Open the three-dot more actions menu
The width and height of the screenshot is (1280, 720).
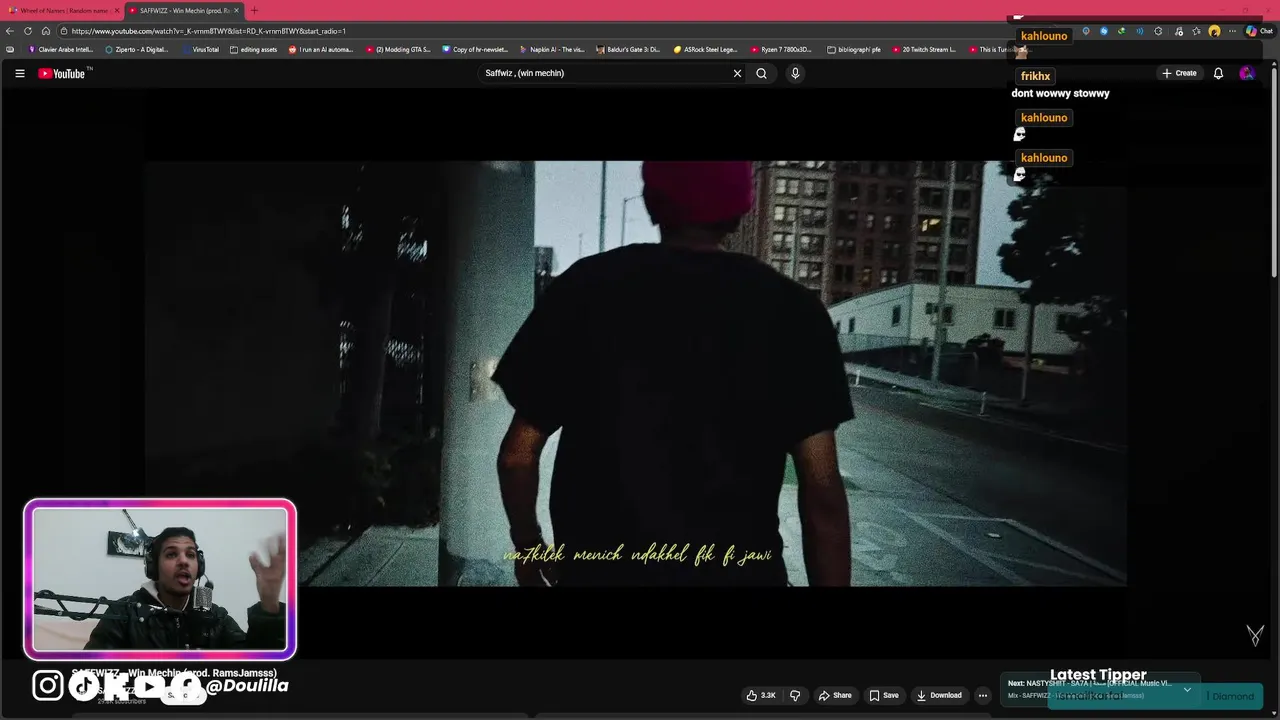click(x=983, y=695)
